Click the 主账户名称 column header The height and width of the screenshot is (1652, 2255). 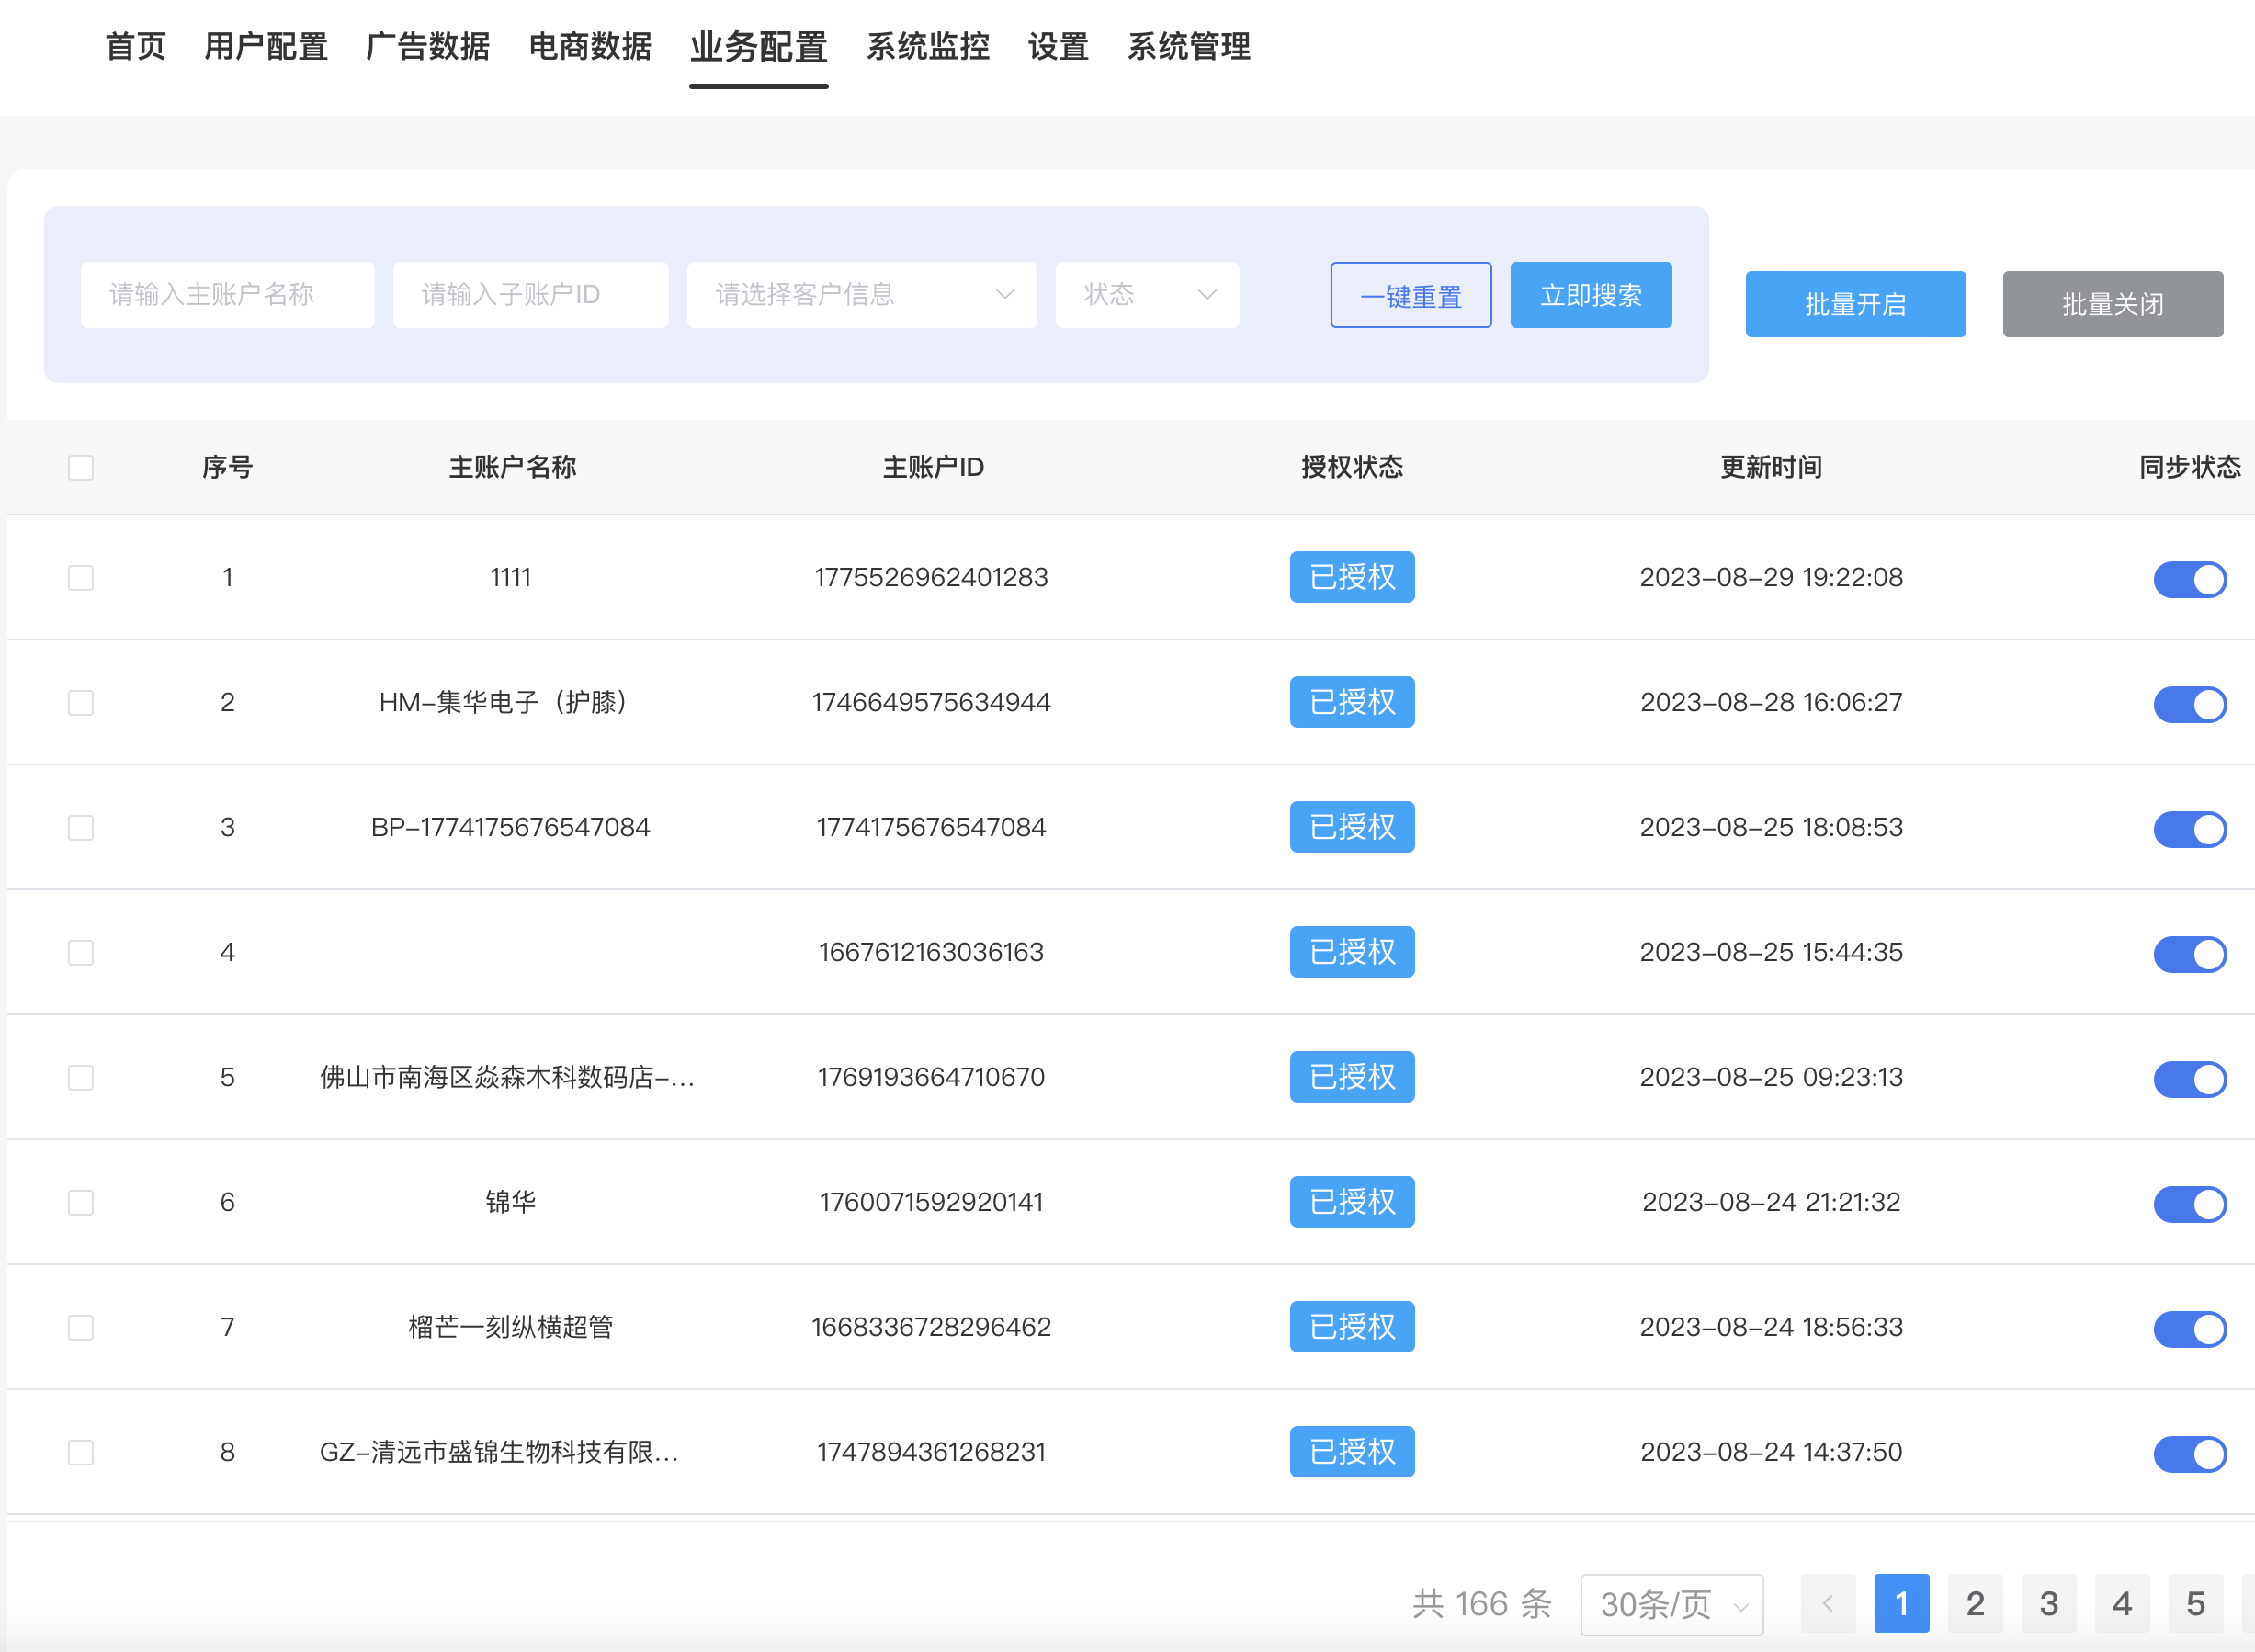[512, 467]
